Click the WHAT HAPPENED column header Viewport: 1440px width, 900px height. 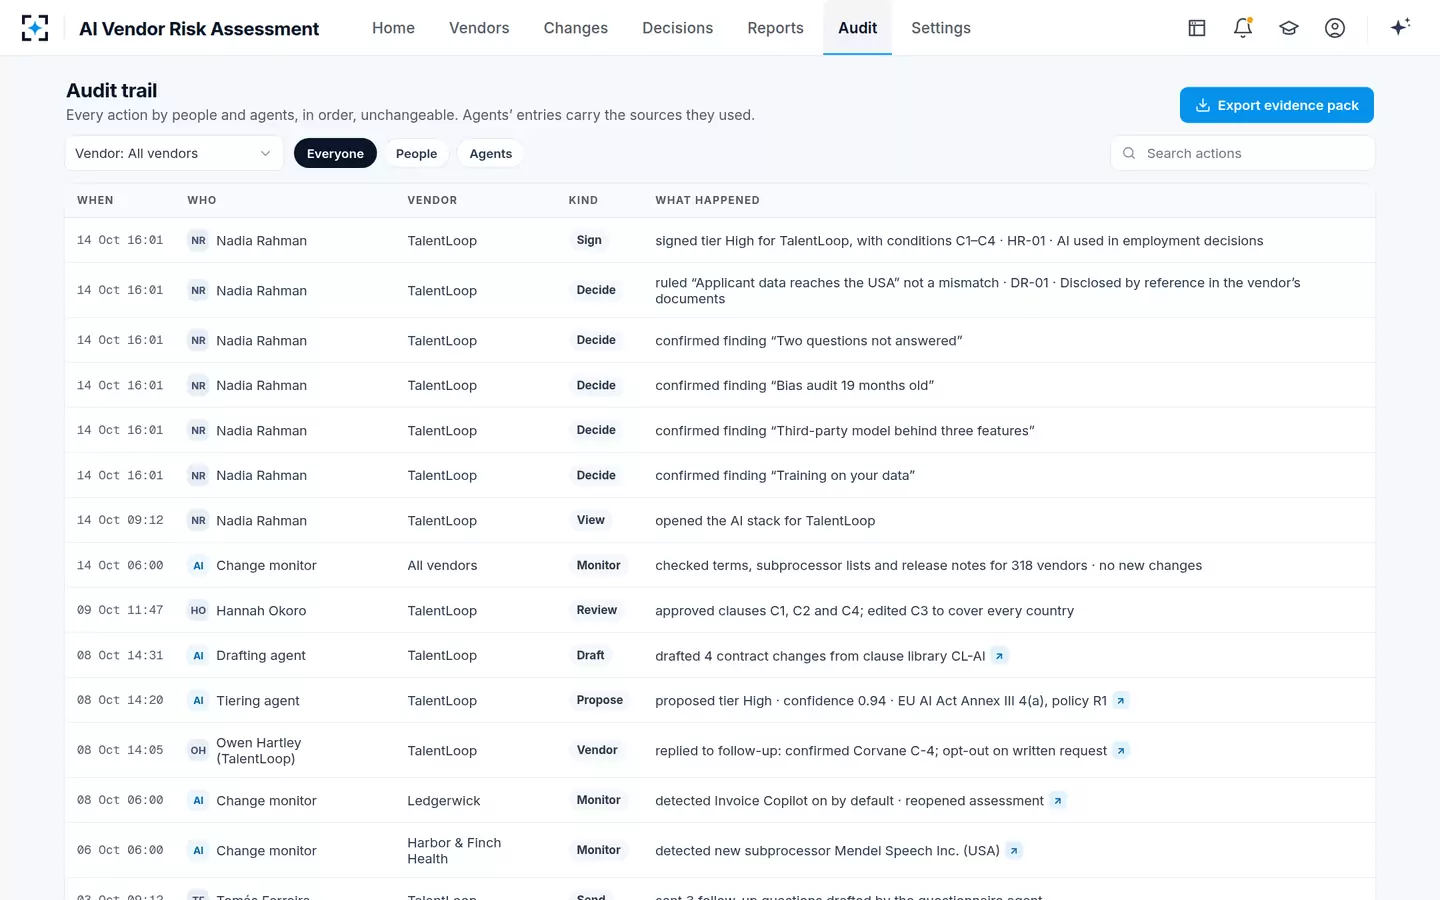coord(707,200)
